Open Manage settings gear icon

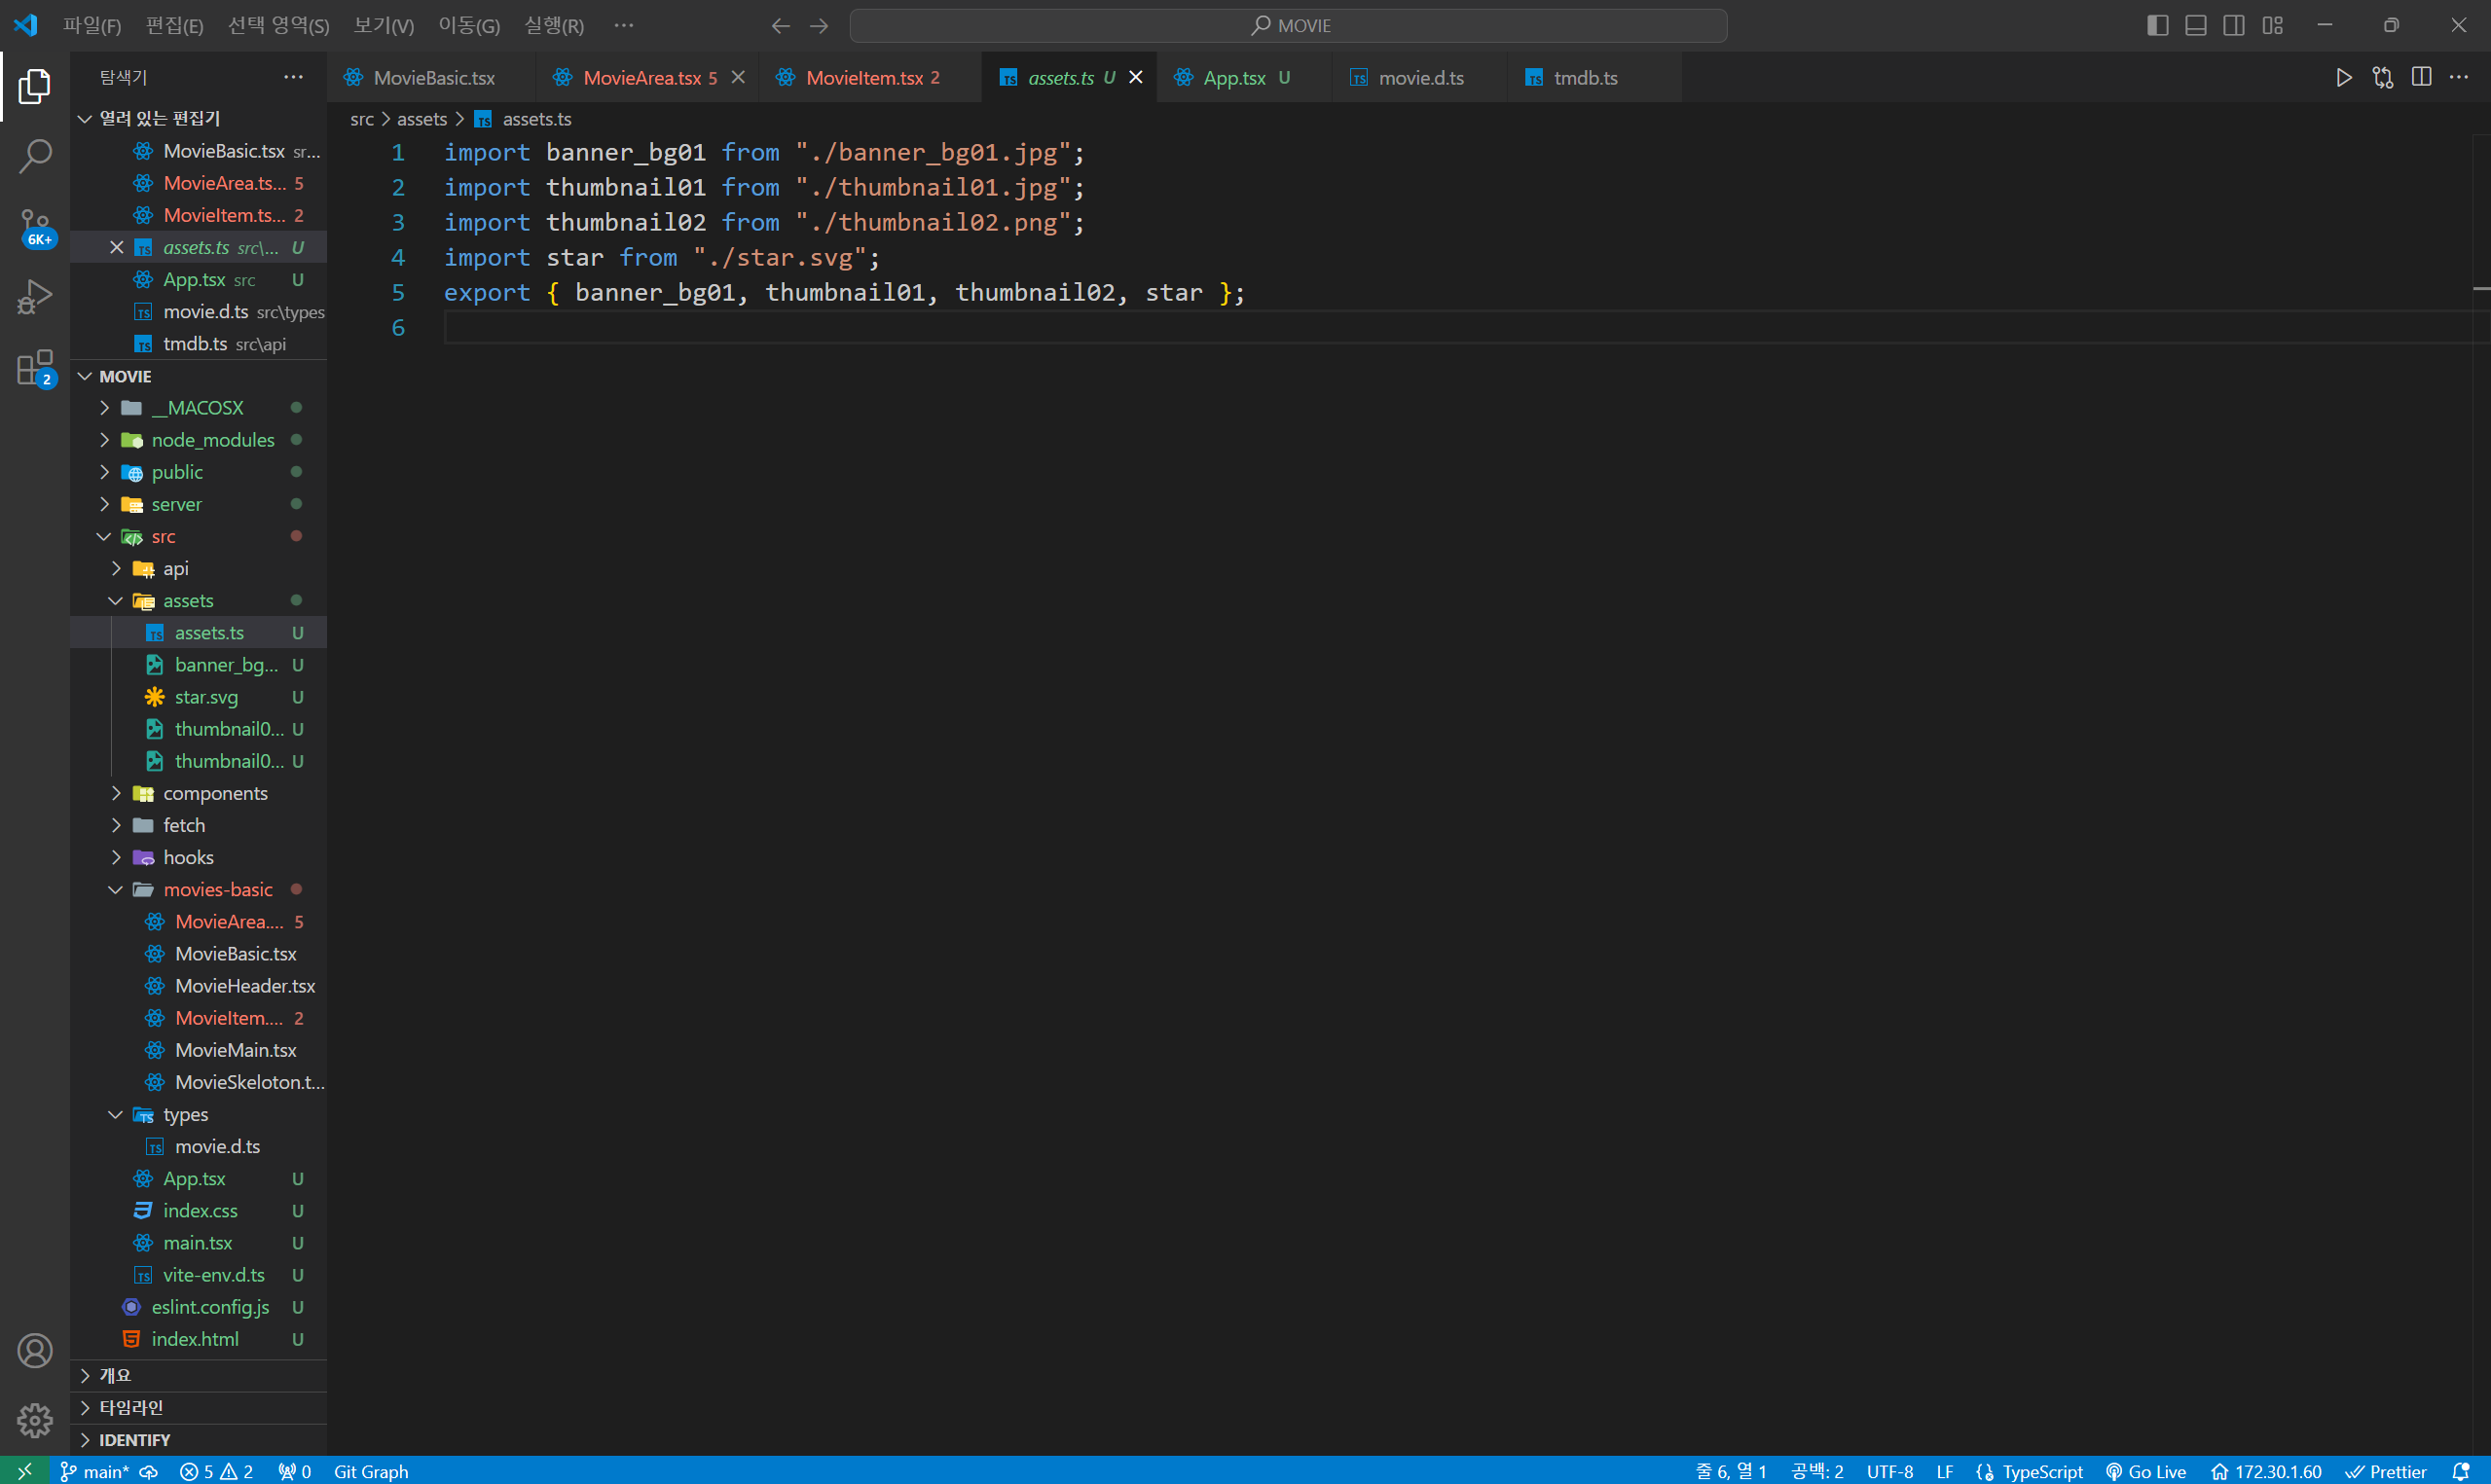click(35, 1420)
